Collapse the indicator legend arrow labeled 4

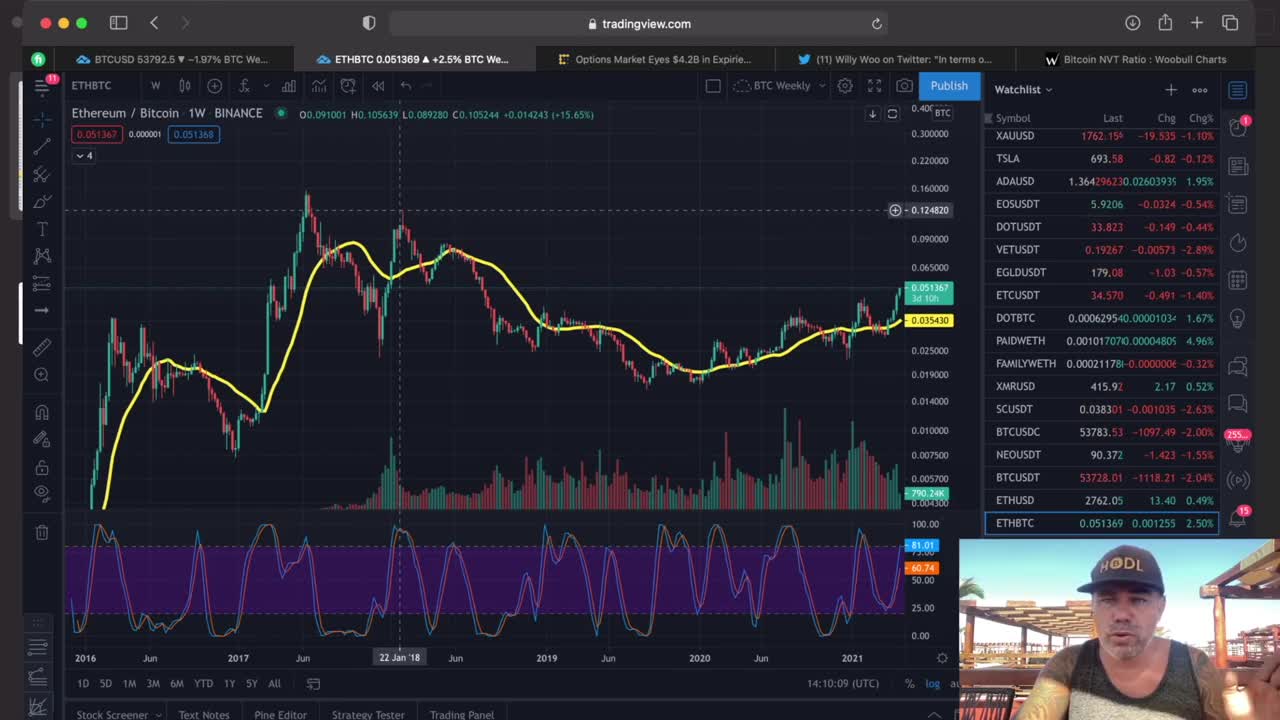tap(84, 156)
